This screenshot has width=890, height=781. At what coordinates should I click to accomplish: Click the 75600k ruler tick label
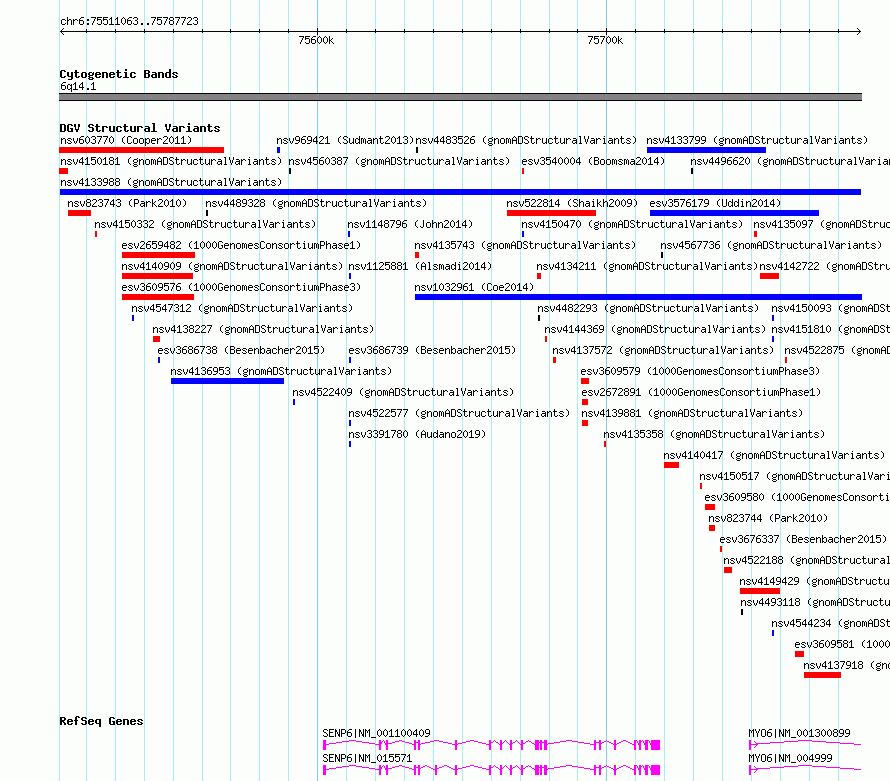(x=316, y=40)
